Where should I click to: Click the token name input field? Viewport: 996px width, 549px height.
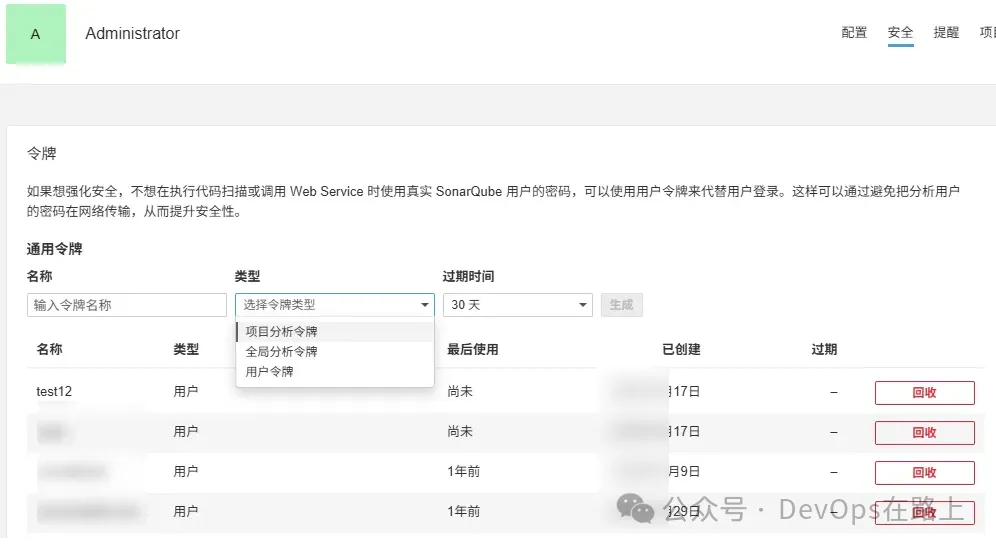(127, 305)
